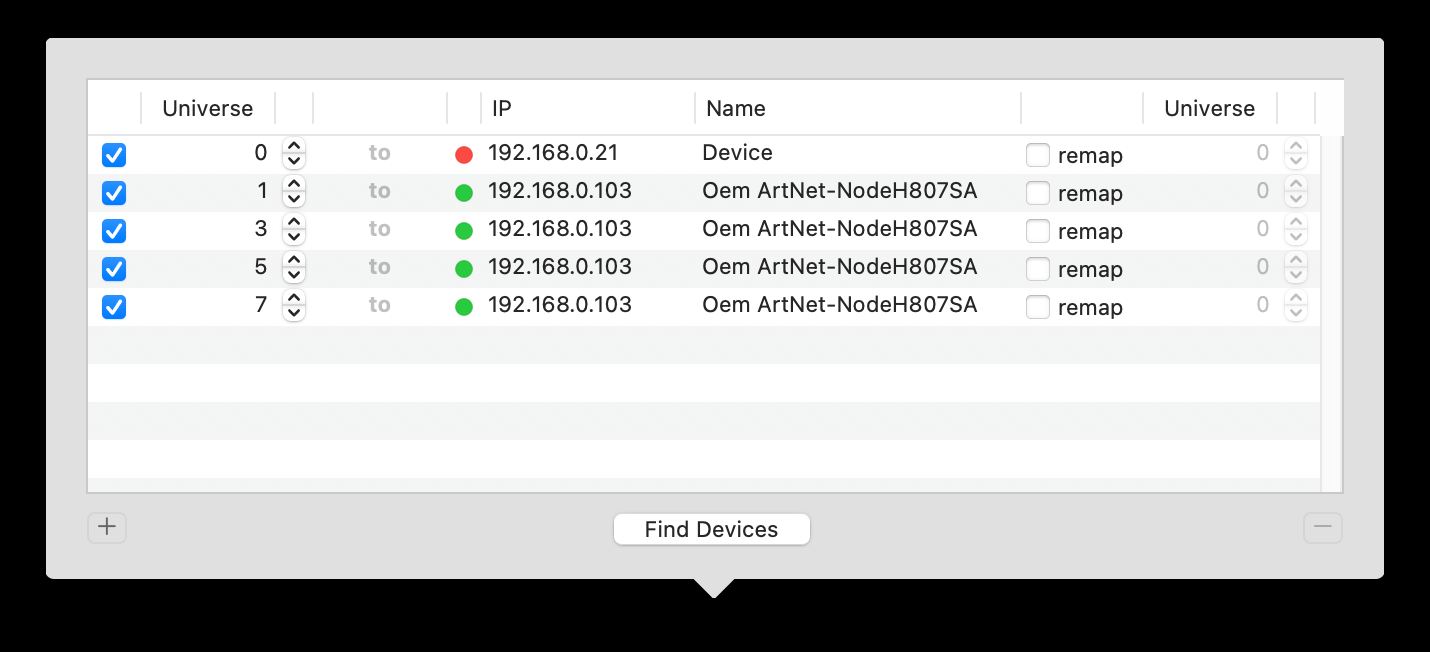
Task: Click green status dot in universe 3 row
Action: coord(464,231)
